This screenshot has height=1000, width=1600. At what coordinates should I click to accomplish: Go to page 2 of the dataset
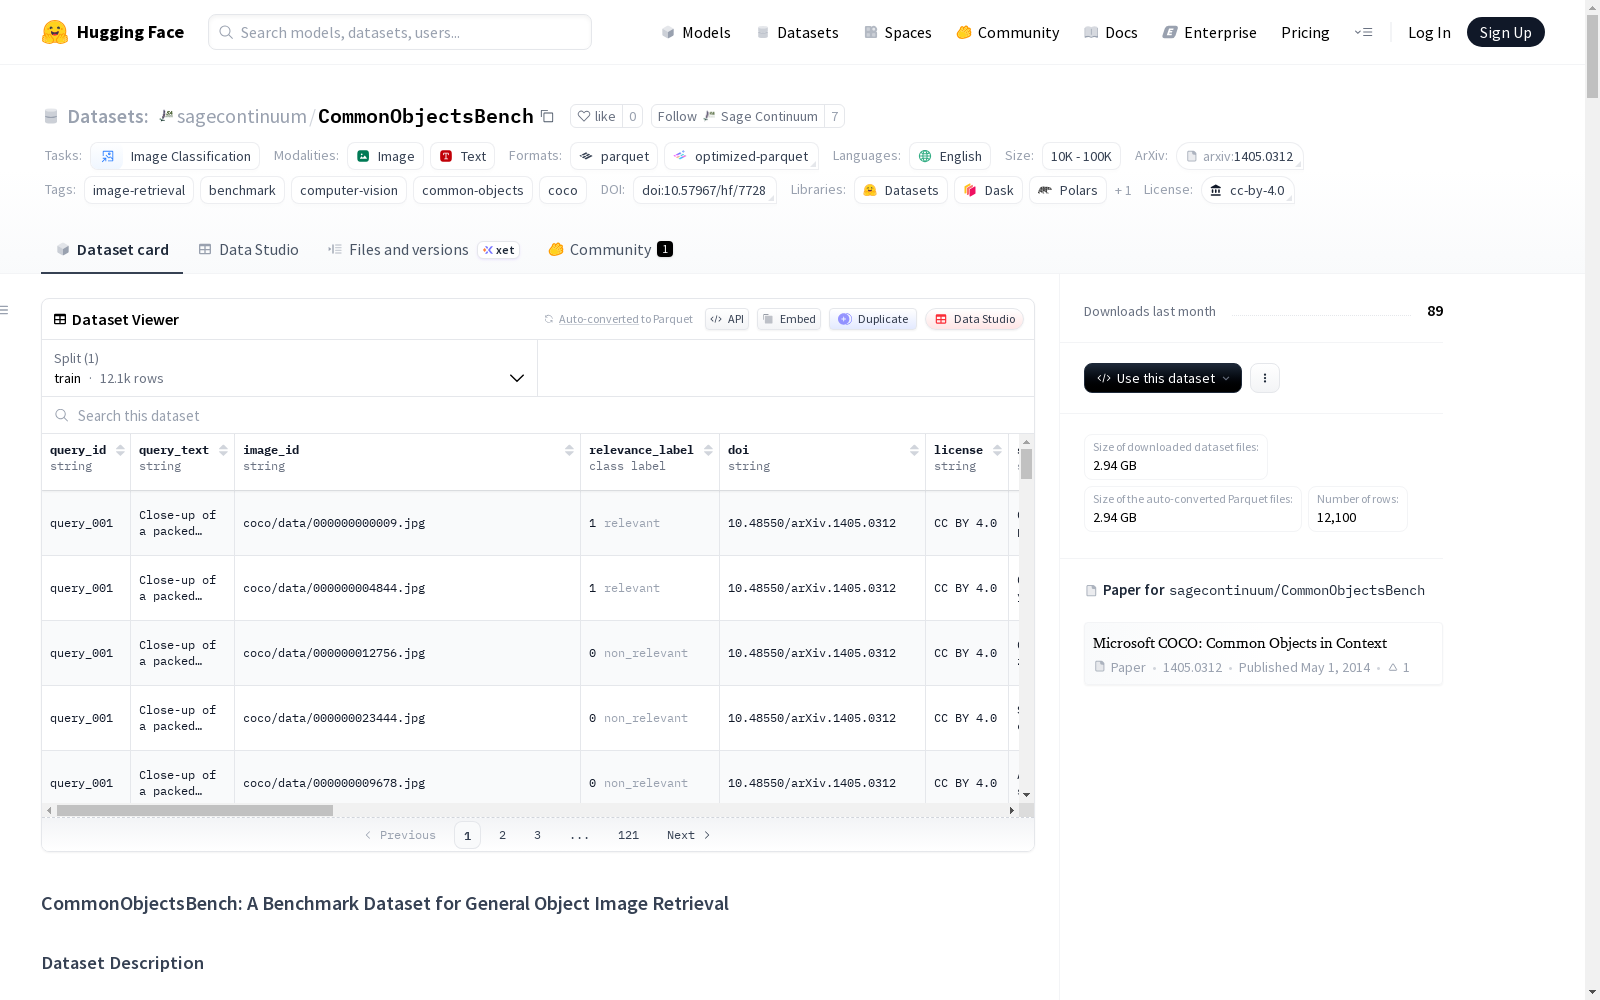[502, 835]
